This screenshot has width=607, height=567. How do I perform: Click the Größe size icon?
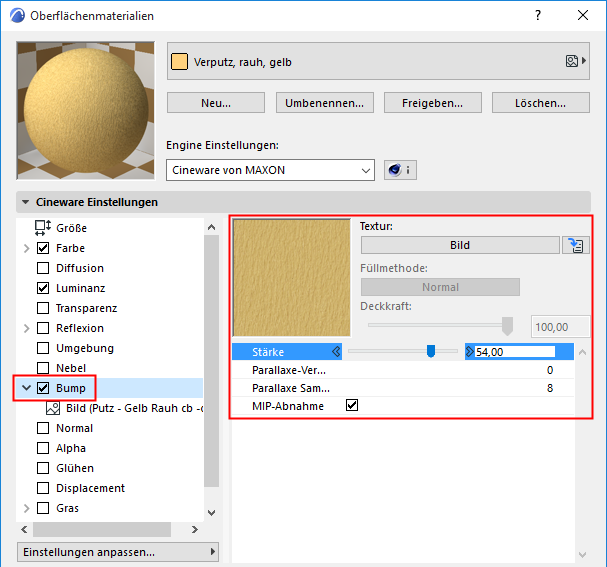tap(43, 228)
